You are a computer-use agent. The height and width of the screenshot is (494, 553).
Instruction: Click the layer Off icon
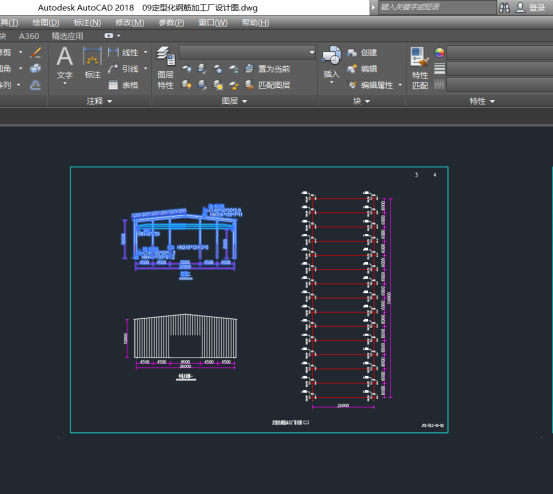pyautogui.click(x=187, y=69)
